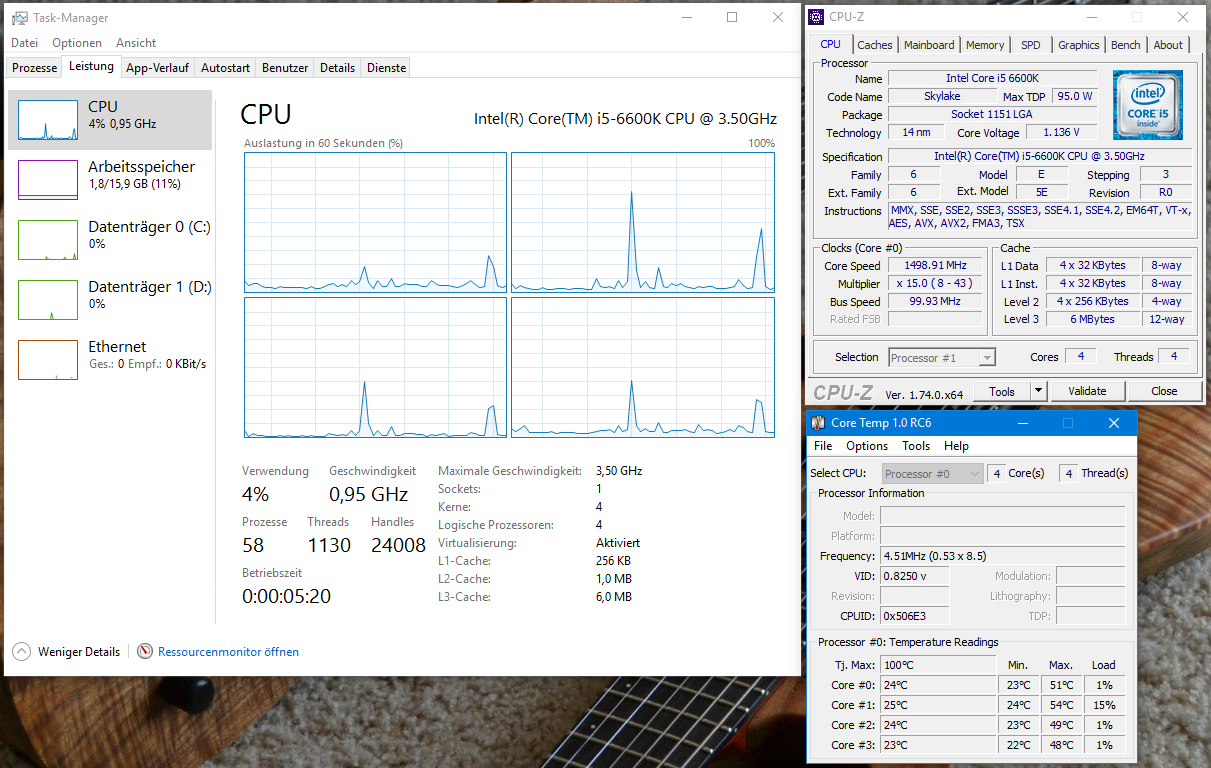Click the Close button in CPU-Z

click(x=1164, y=391)
